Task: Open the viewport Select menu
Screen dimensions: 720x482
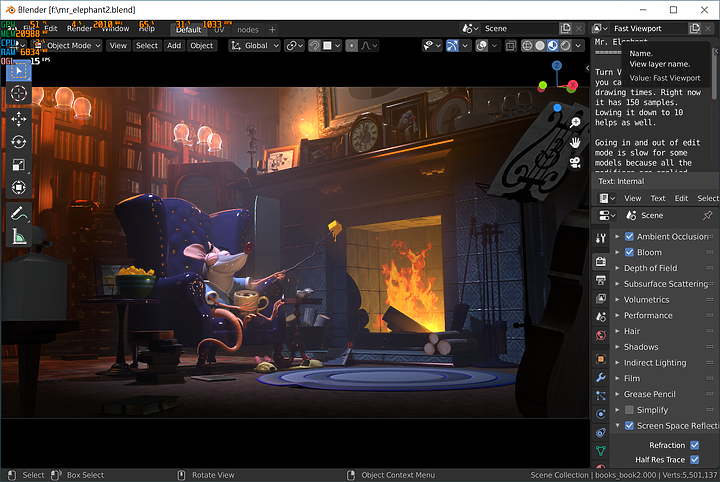Action: pos(147,45)
